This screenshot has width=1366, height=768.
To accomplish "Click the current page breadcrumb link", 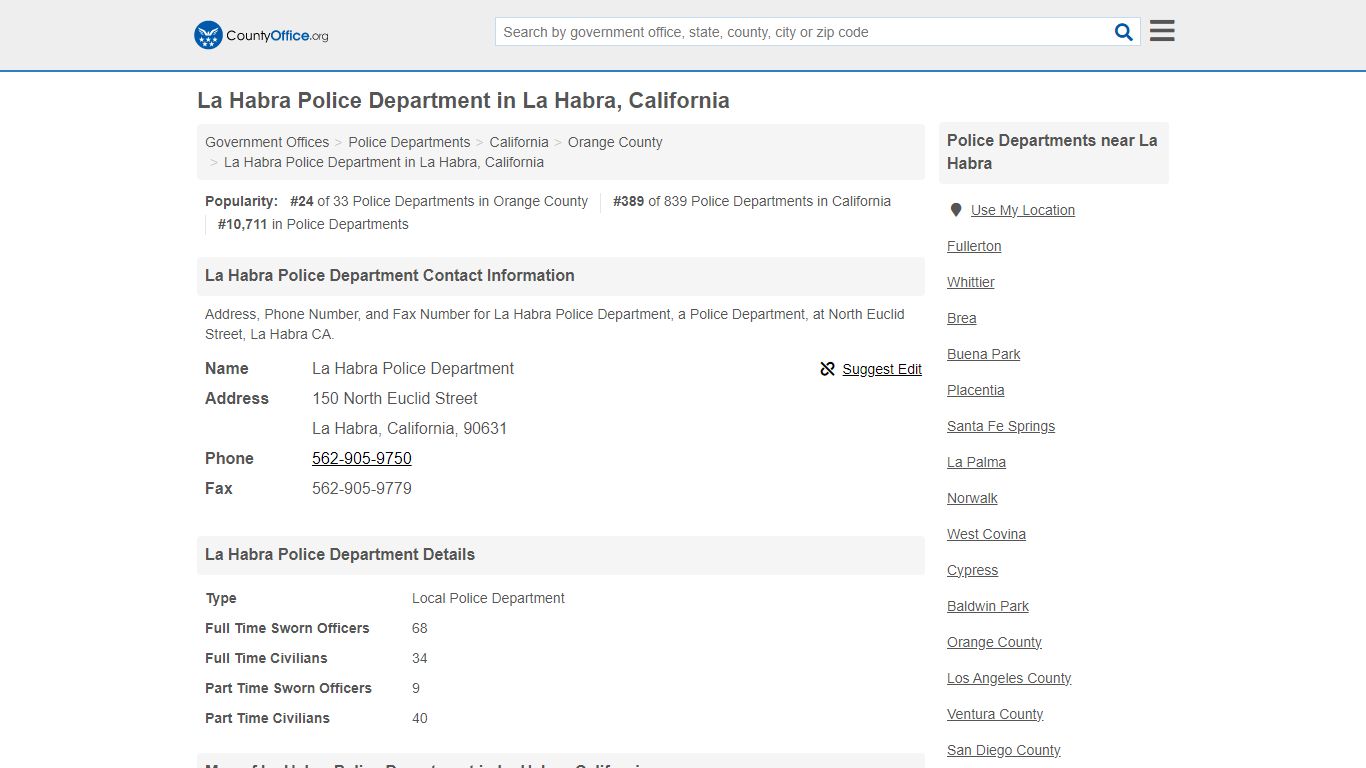I will click(x=384, y=162).
